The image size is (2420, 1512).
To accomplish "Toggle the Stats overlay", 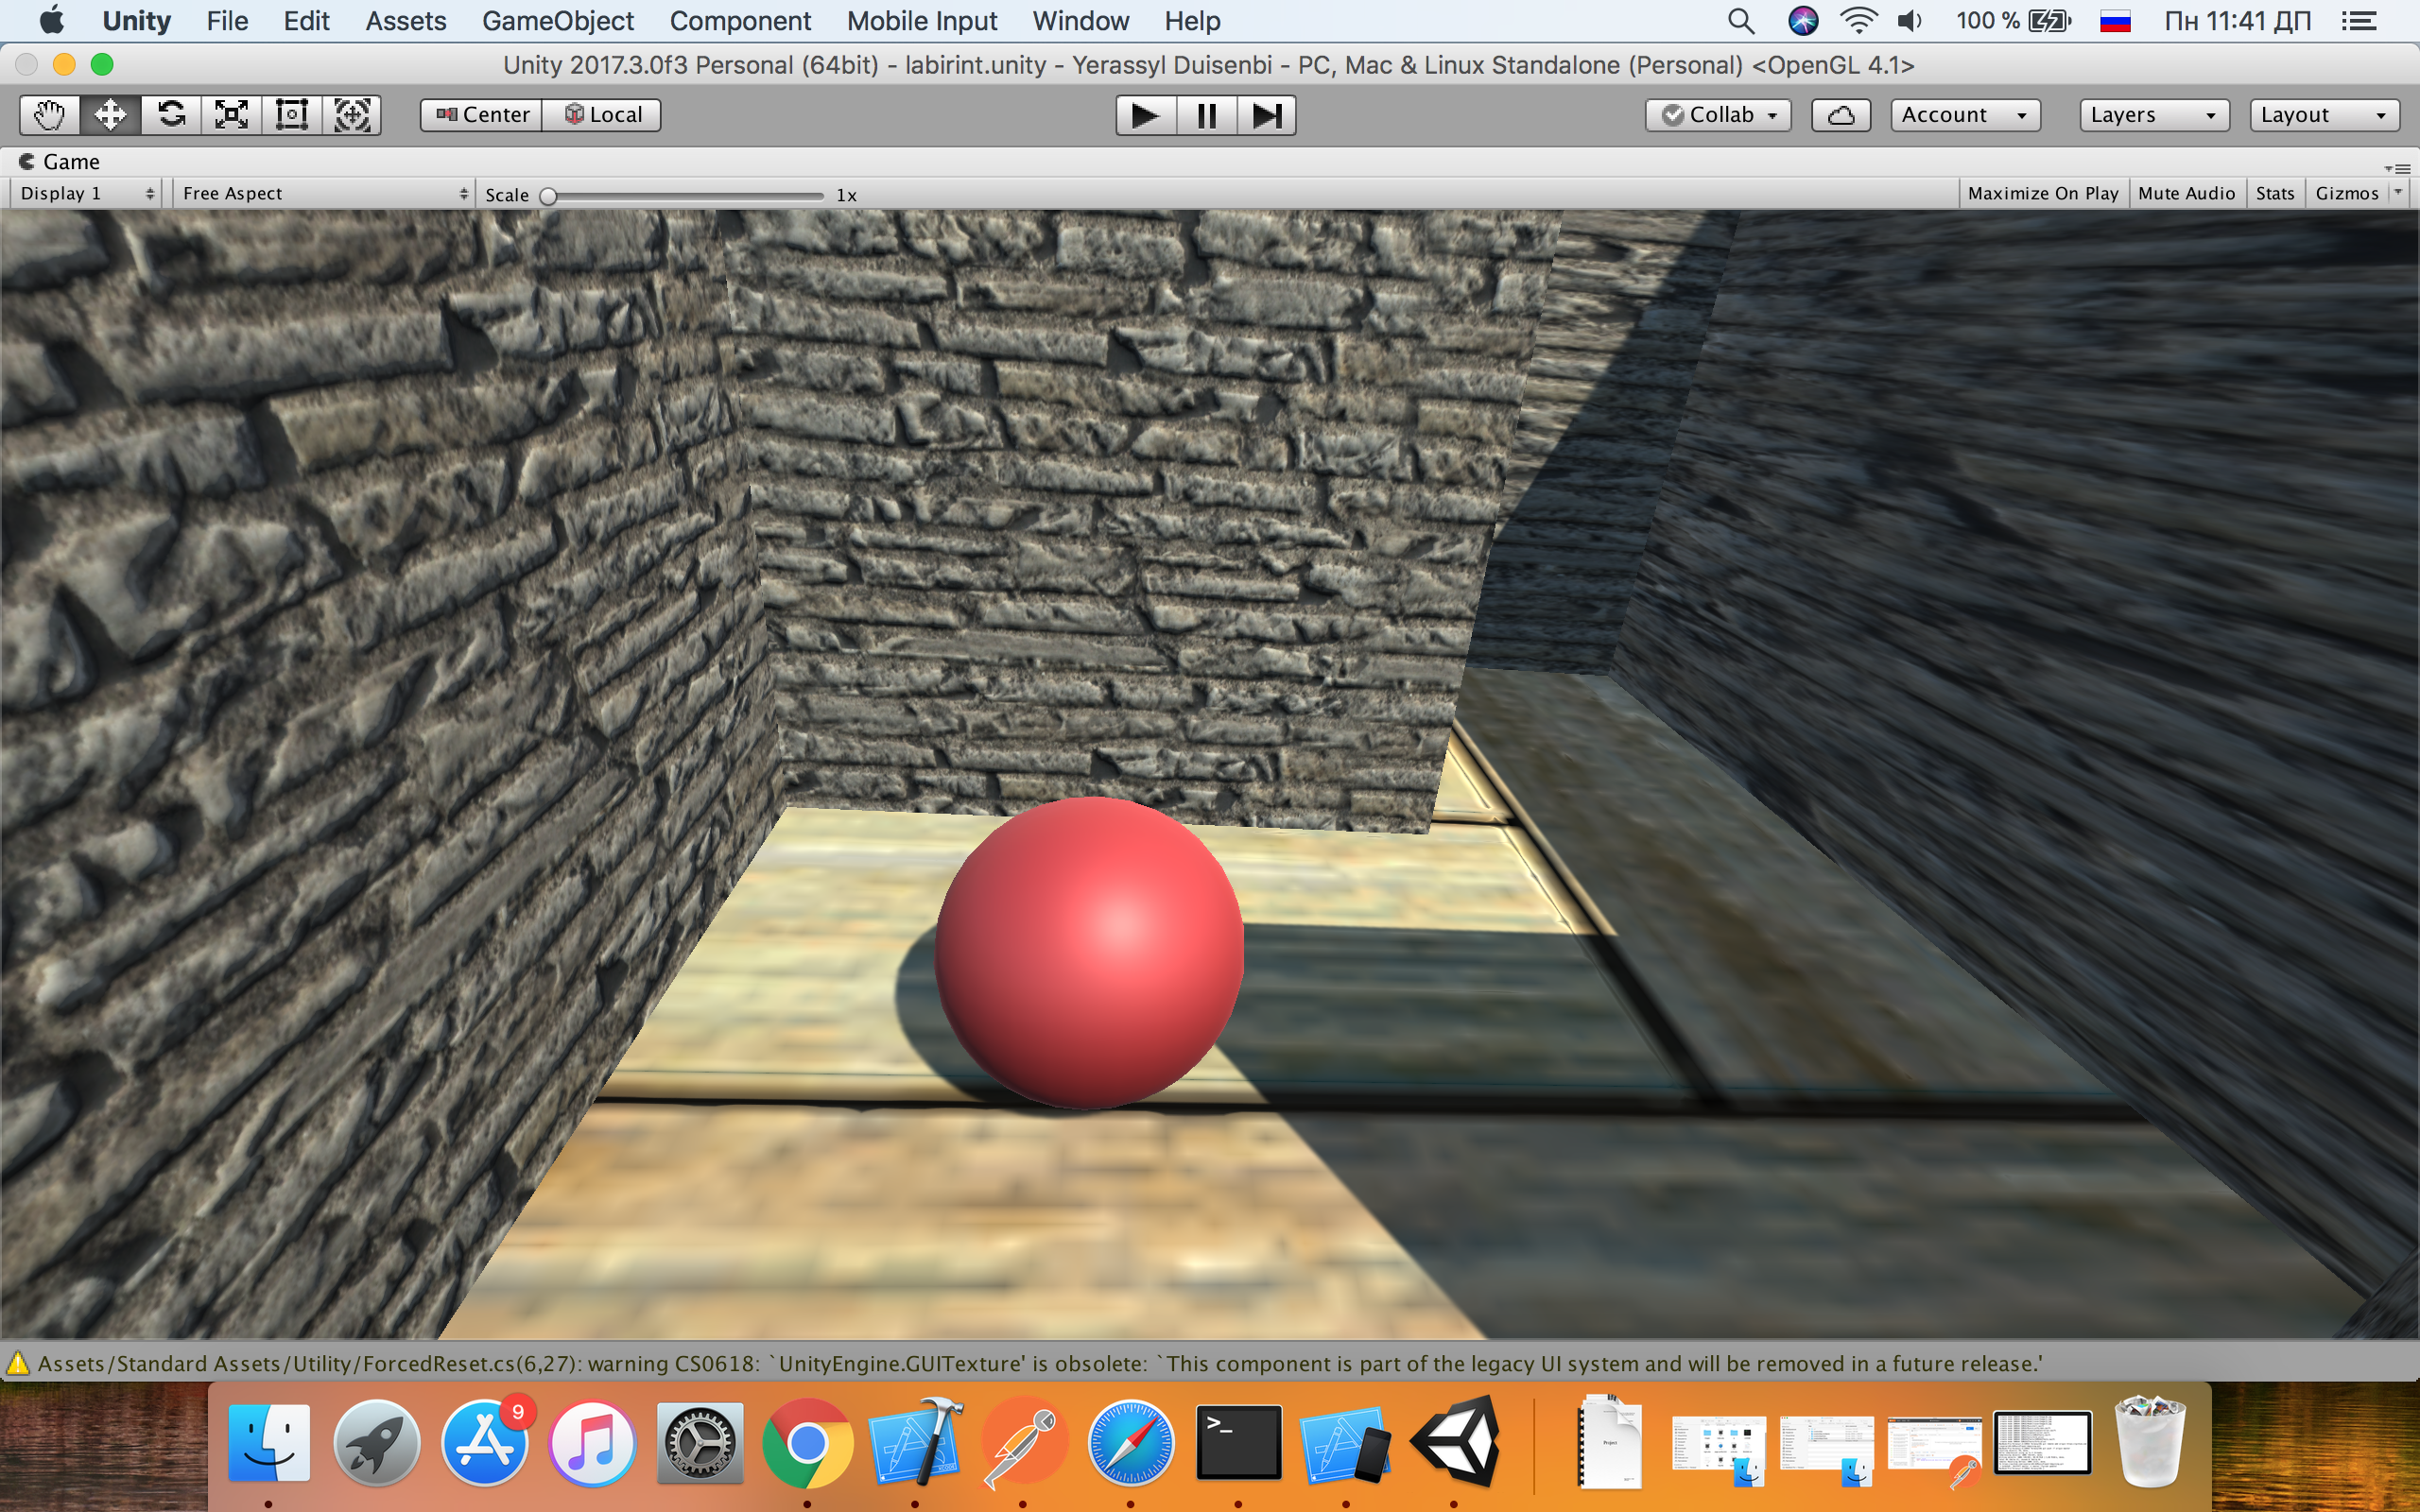I will pyautogui.click(x=2274, y=193).
